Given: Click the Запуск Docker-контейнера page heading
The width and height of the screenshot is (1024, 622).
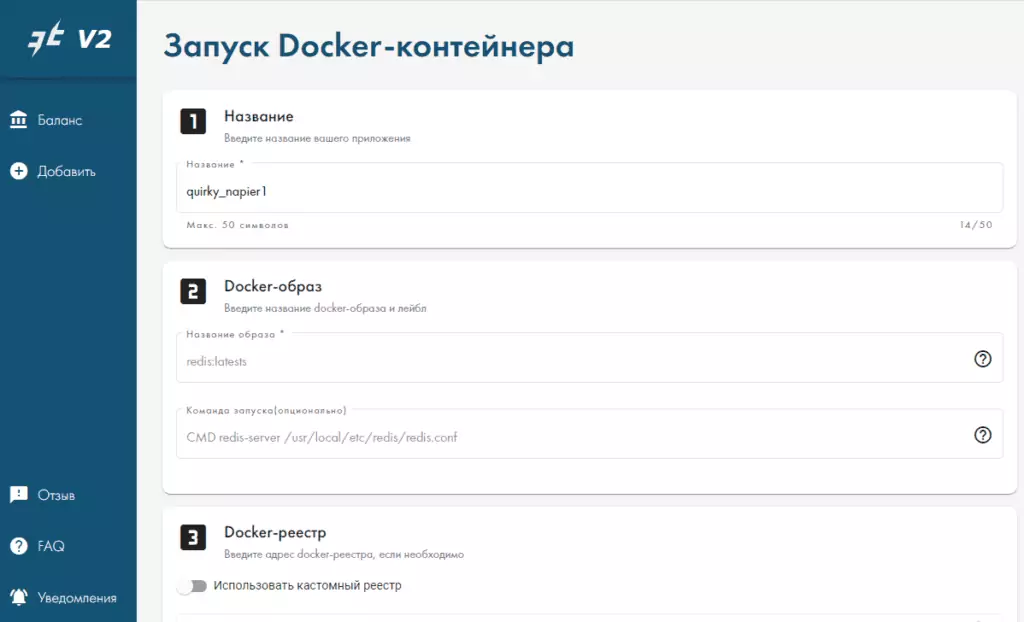Looking at the screenshot, I should pos(368,46).
